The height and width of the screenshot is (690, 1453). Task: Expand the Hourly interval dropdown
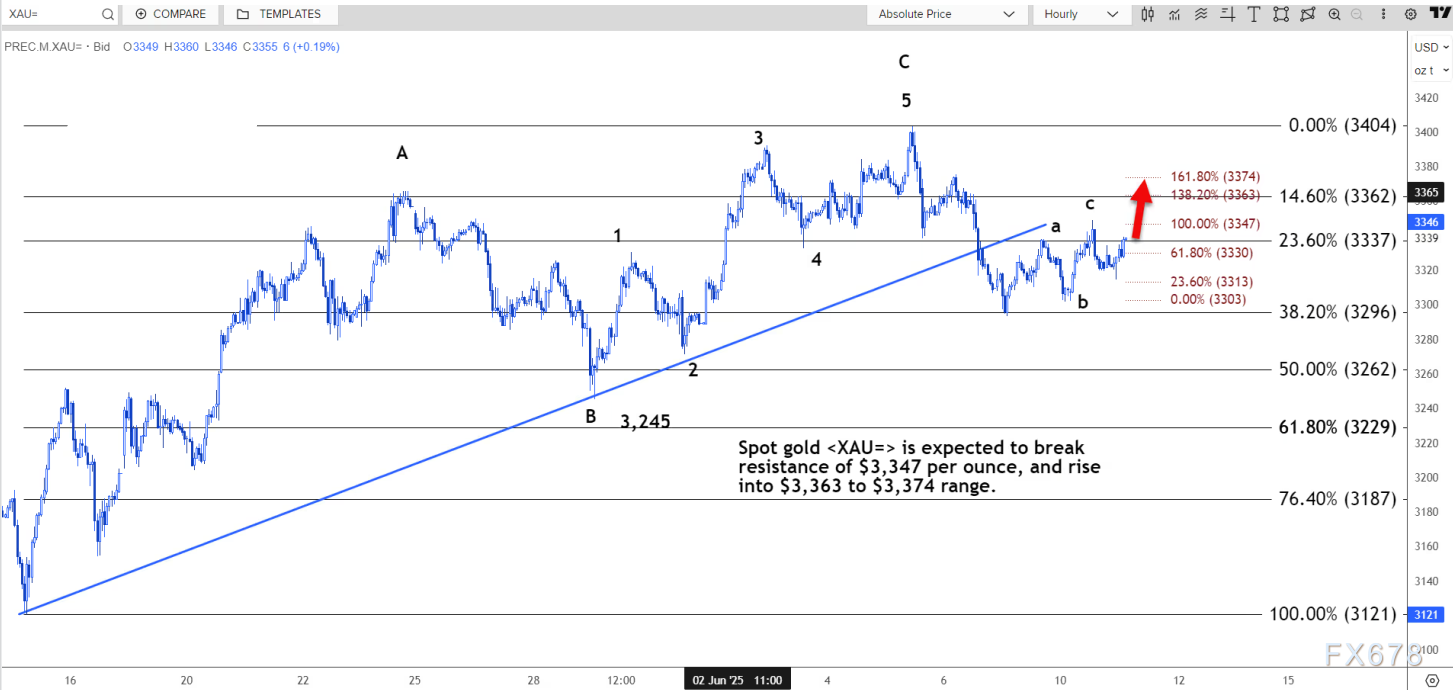pos(1080,14)
